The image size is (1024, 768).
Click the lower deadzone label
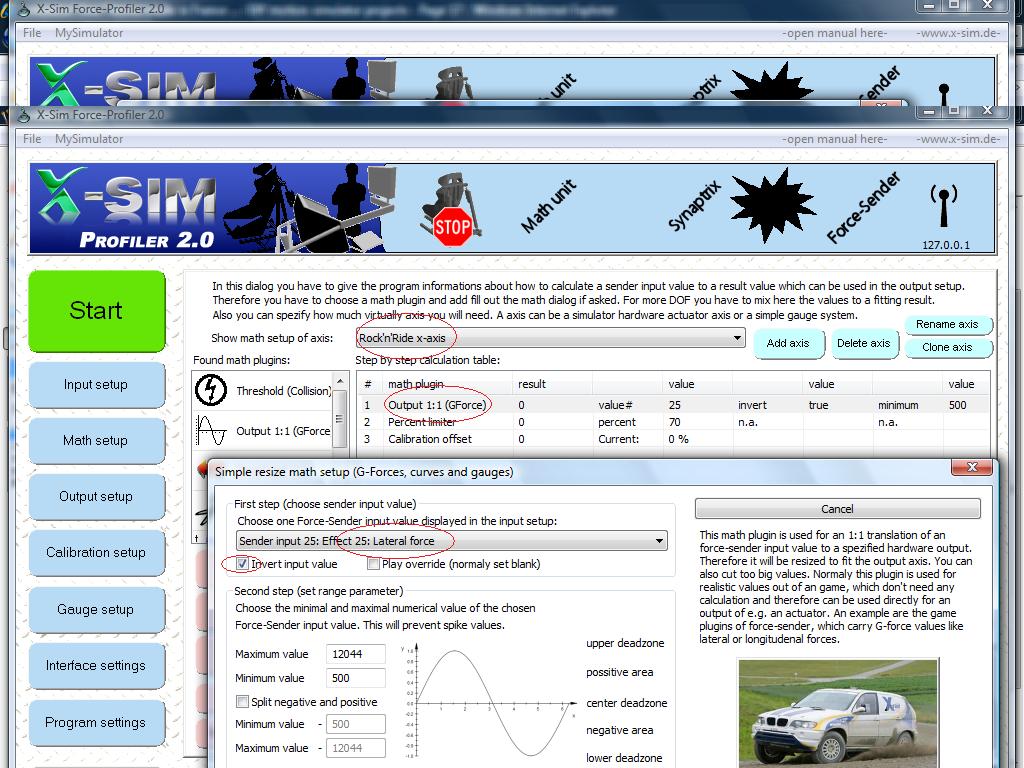pos(624,758)
